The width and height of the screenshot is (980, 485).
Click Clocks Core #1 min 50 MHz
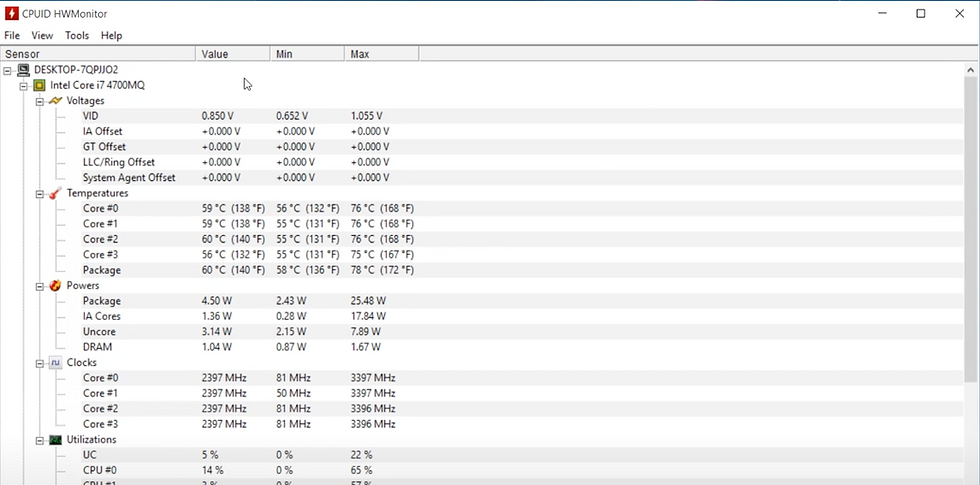tap(293, 394)
